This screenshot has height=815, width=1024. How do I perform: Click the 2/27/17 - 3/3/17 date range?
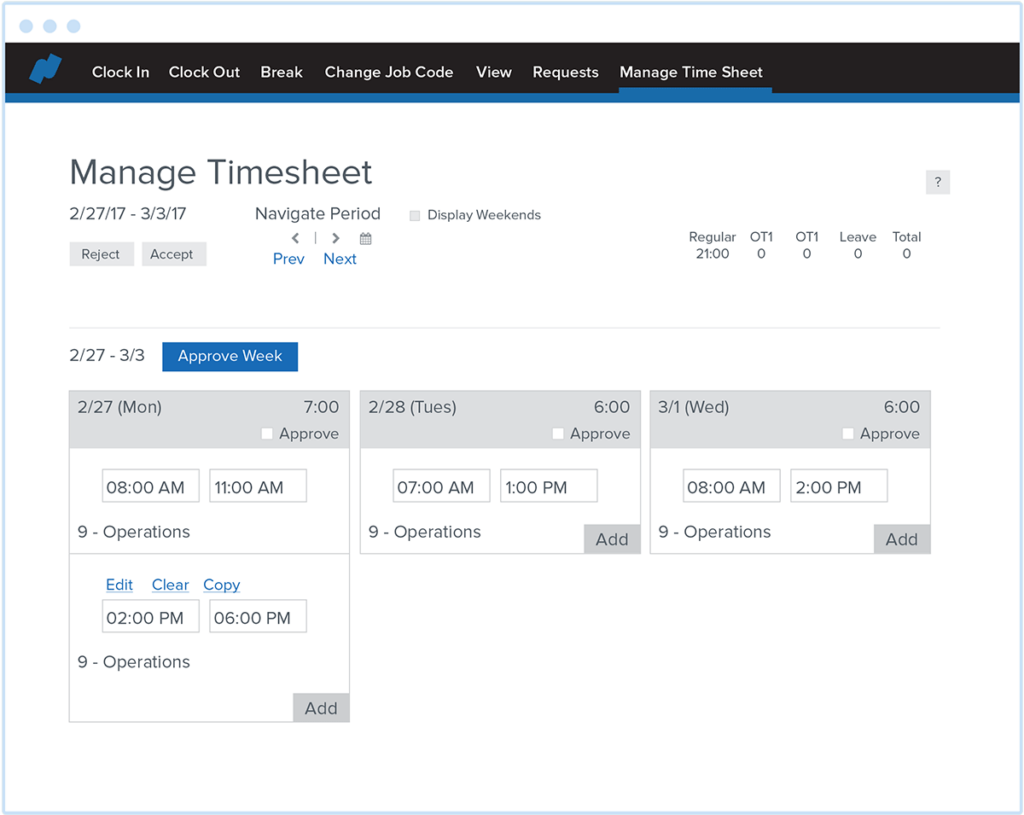(128, 214)
